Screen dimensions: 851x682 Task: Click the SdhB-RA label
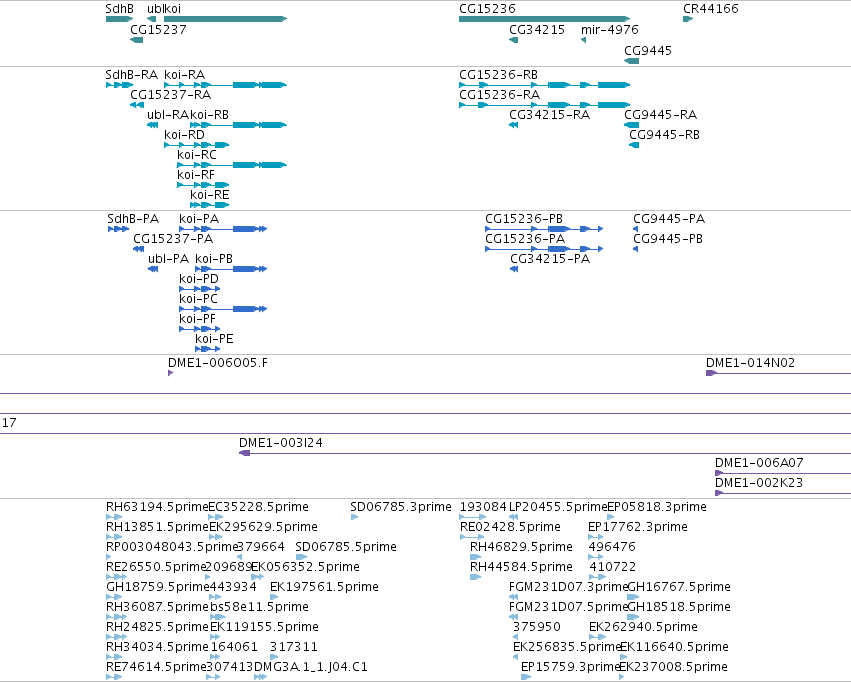[132, 74]
